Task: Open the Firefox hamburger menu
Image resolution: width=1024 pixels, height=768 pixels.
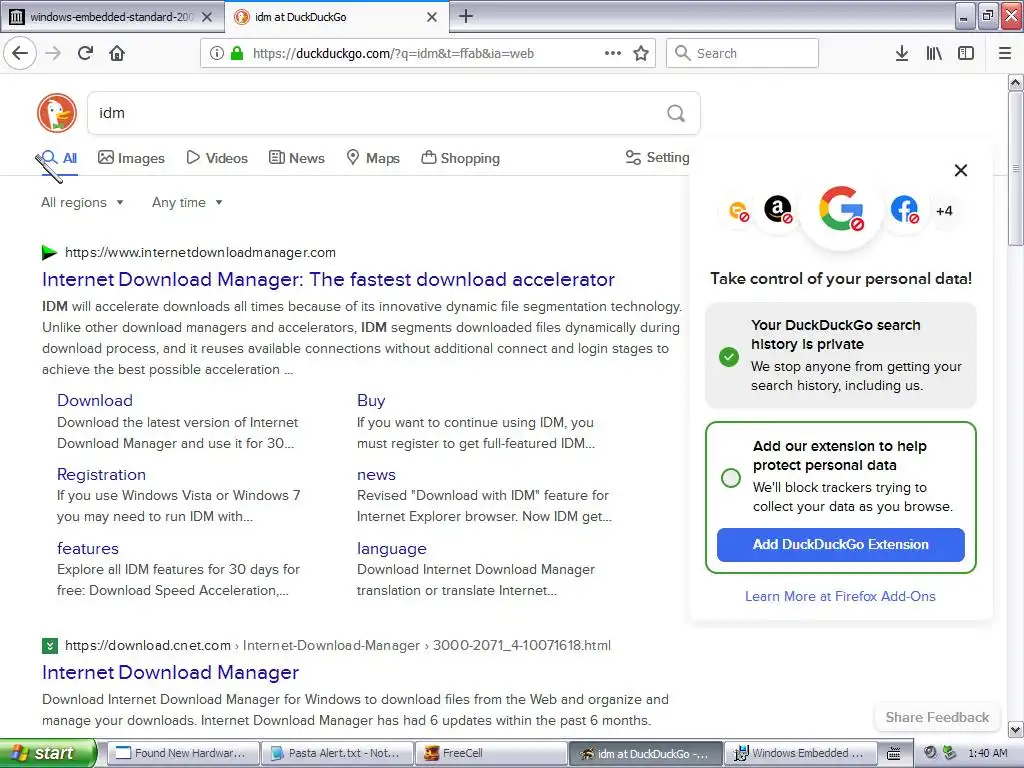Action: click(1005, 53)
